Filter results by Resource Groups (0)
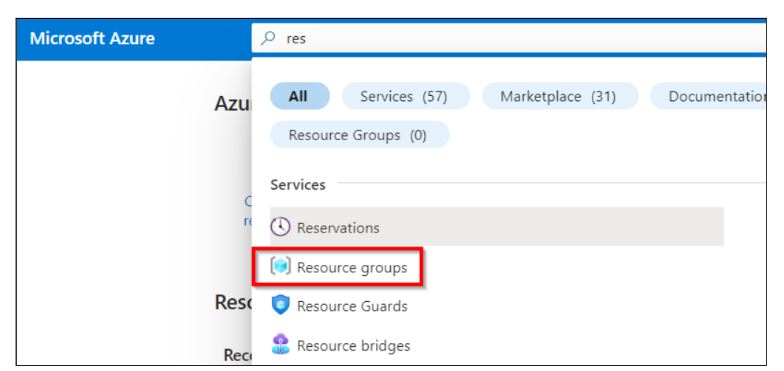 [360, 135]
